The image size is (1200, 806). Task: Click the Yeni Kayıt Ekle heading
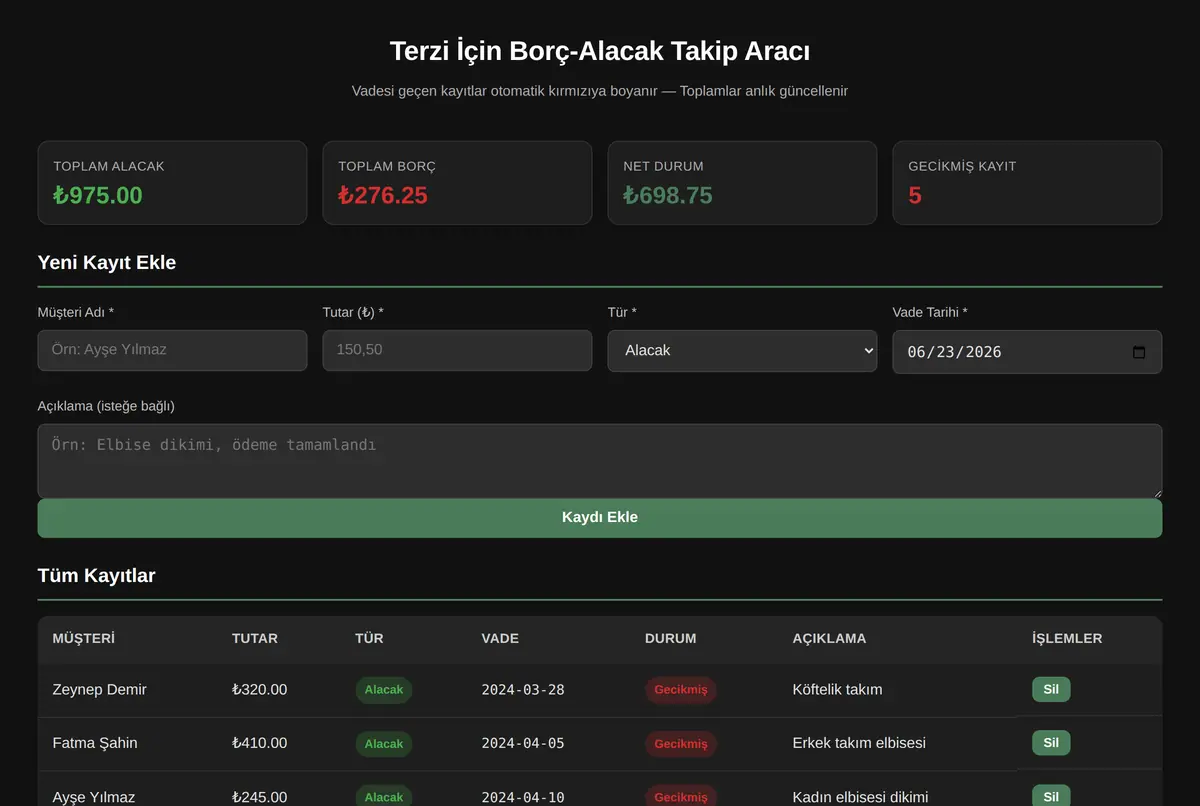(x=107, y=263)
